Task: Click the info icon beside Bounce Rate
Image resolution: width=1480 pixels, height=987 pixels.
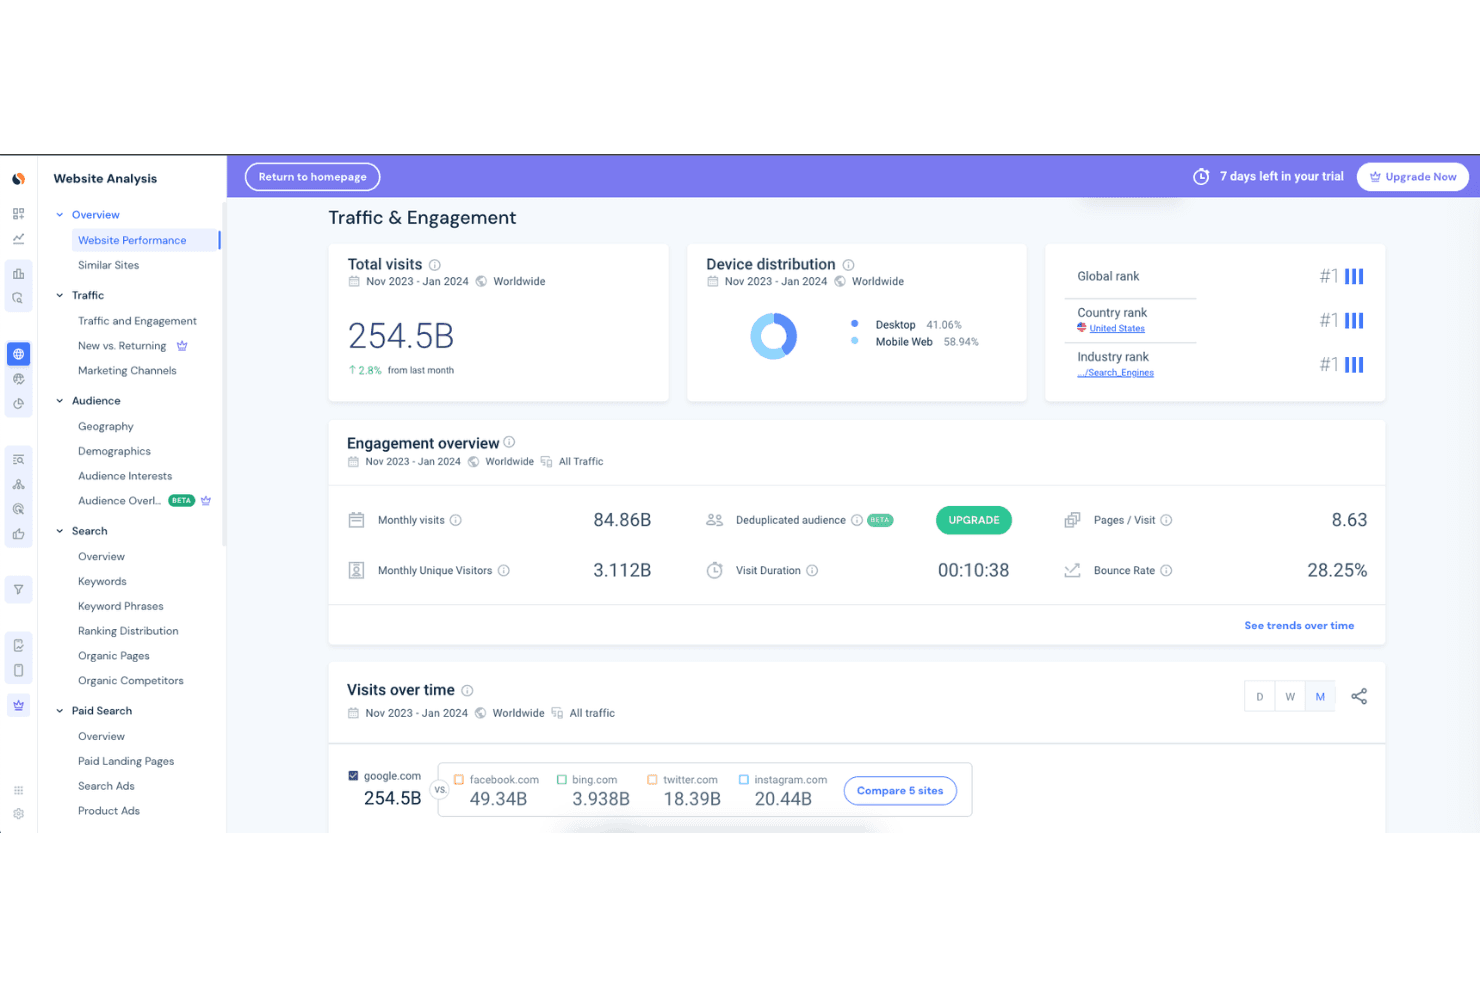Action: click(x=1166, y=571)
